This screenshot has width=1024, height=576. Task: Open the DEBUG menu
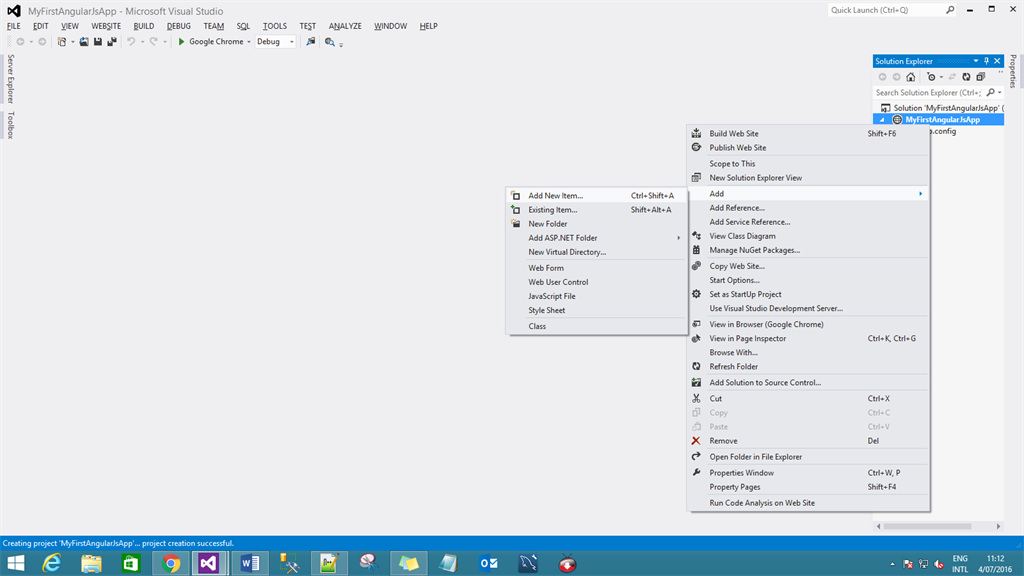tap(178, 26)
